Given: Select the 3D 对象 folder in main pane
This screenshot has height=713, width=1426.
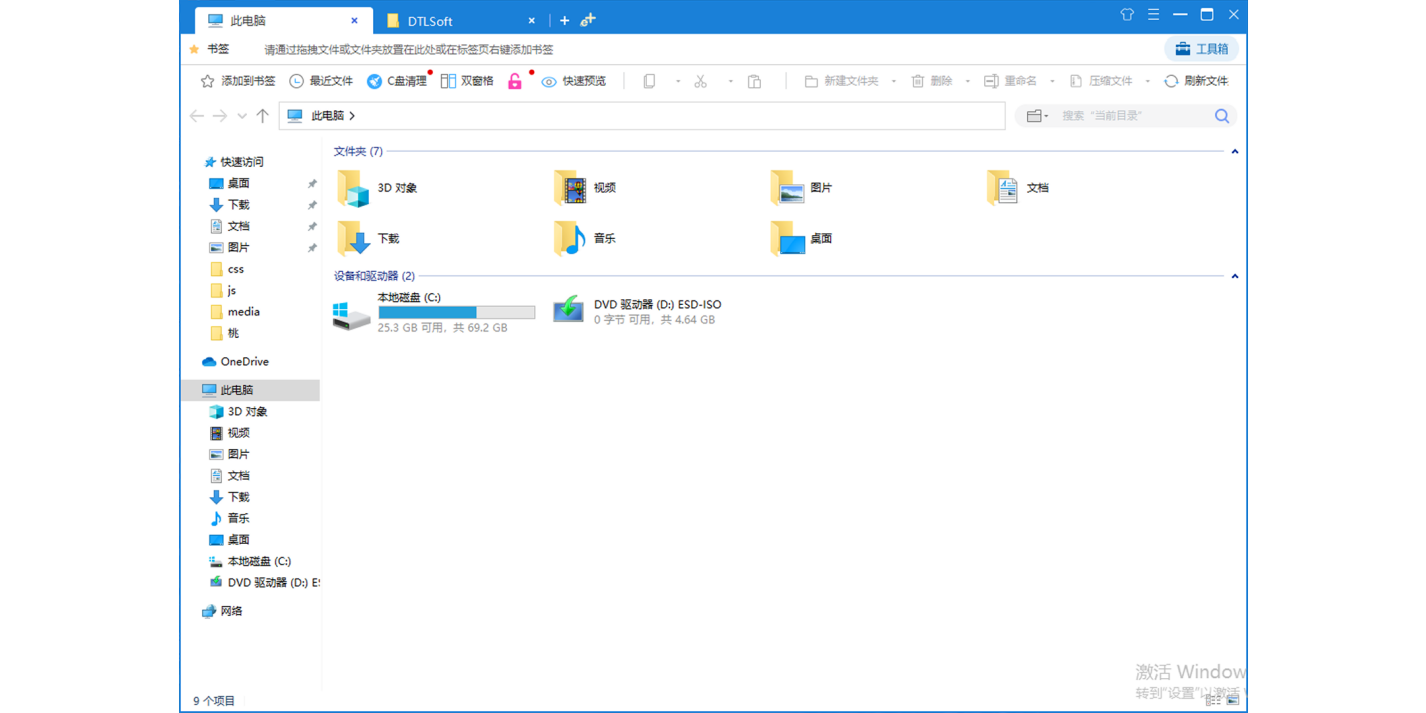Looking at the screenshot, I should 378,188.
